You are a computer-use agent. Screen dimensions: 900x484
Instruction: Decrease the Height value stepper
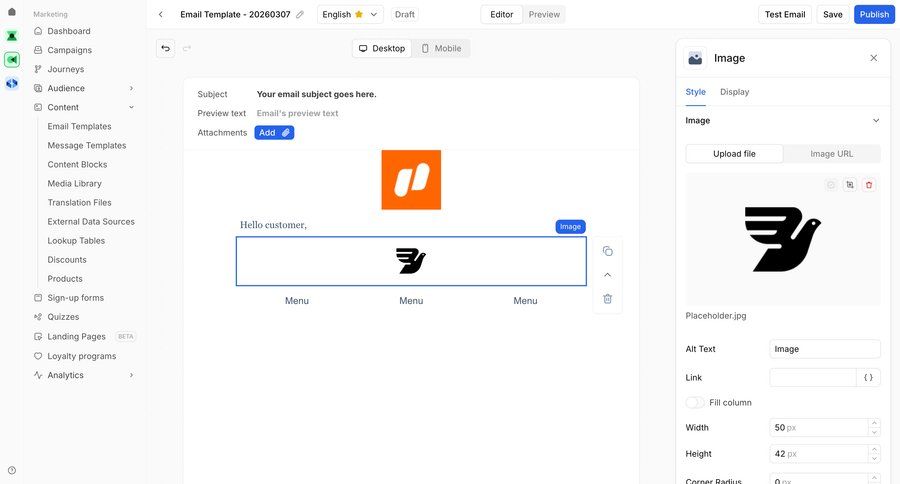[874, 458]
